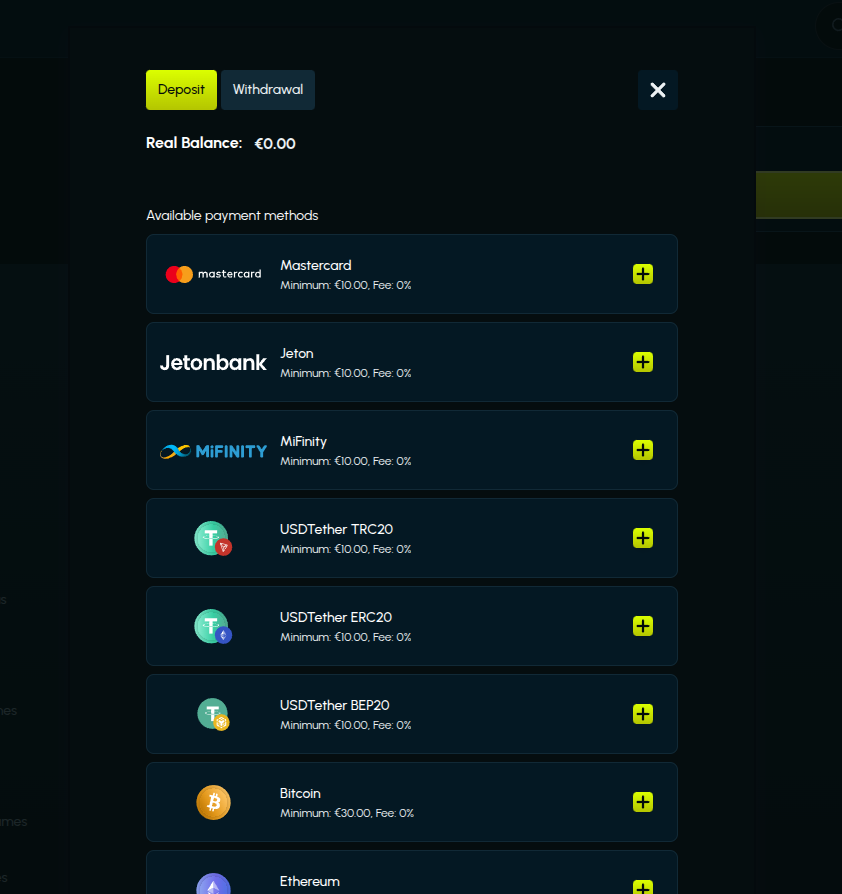Click the orange Bitcoin coin icon
Viewport: 842px width, 894px height.
(213, 802)
